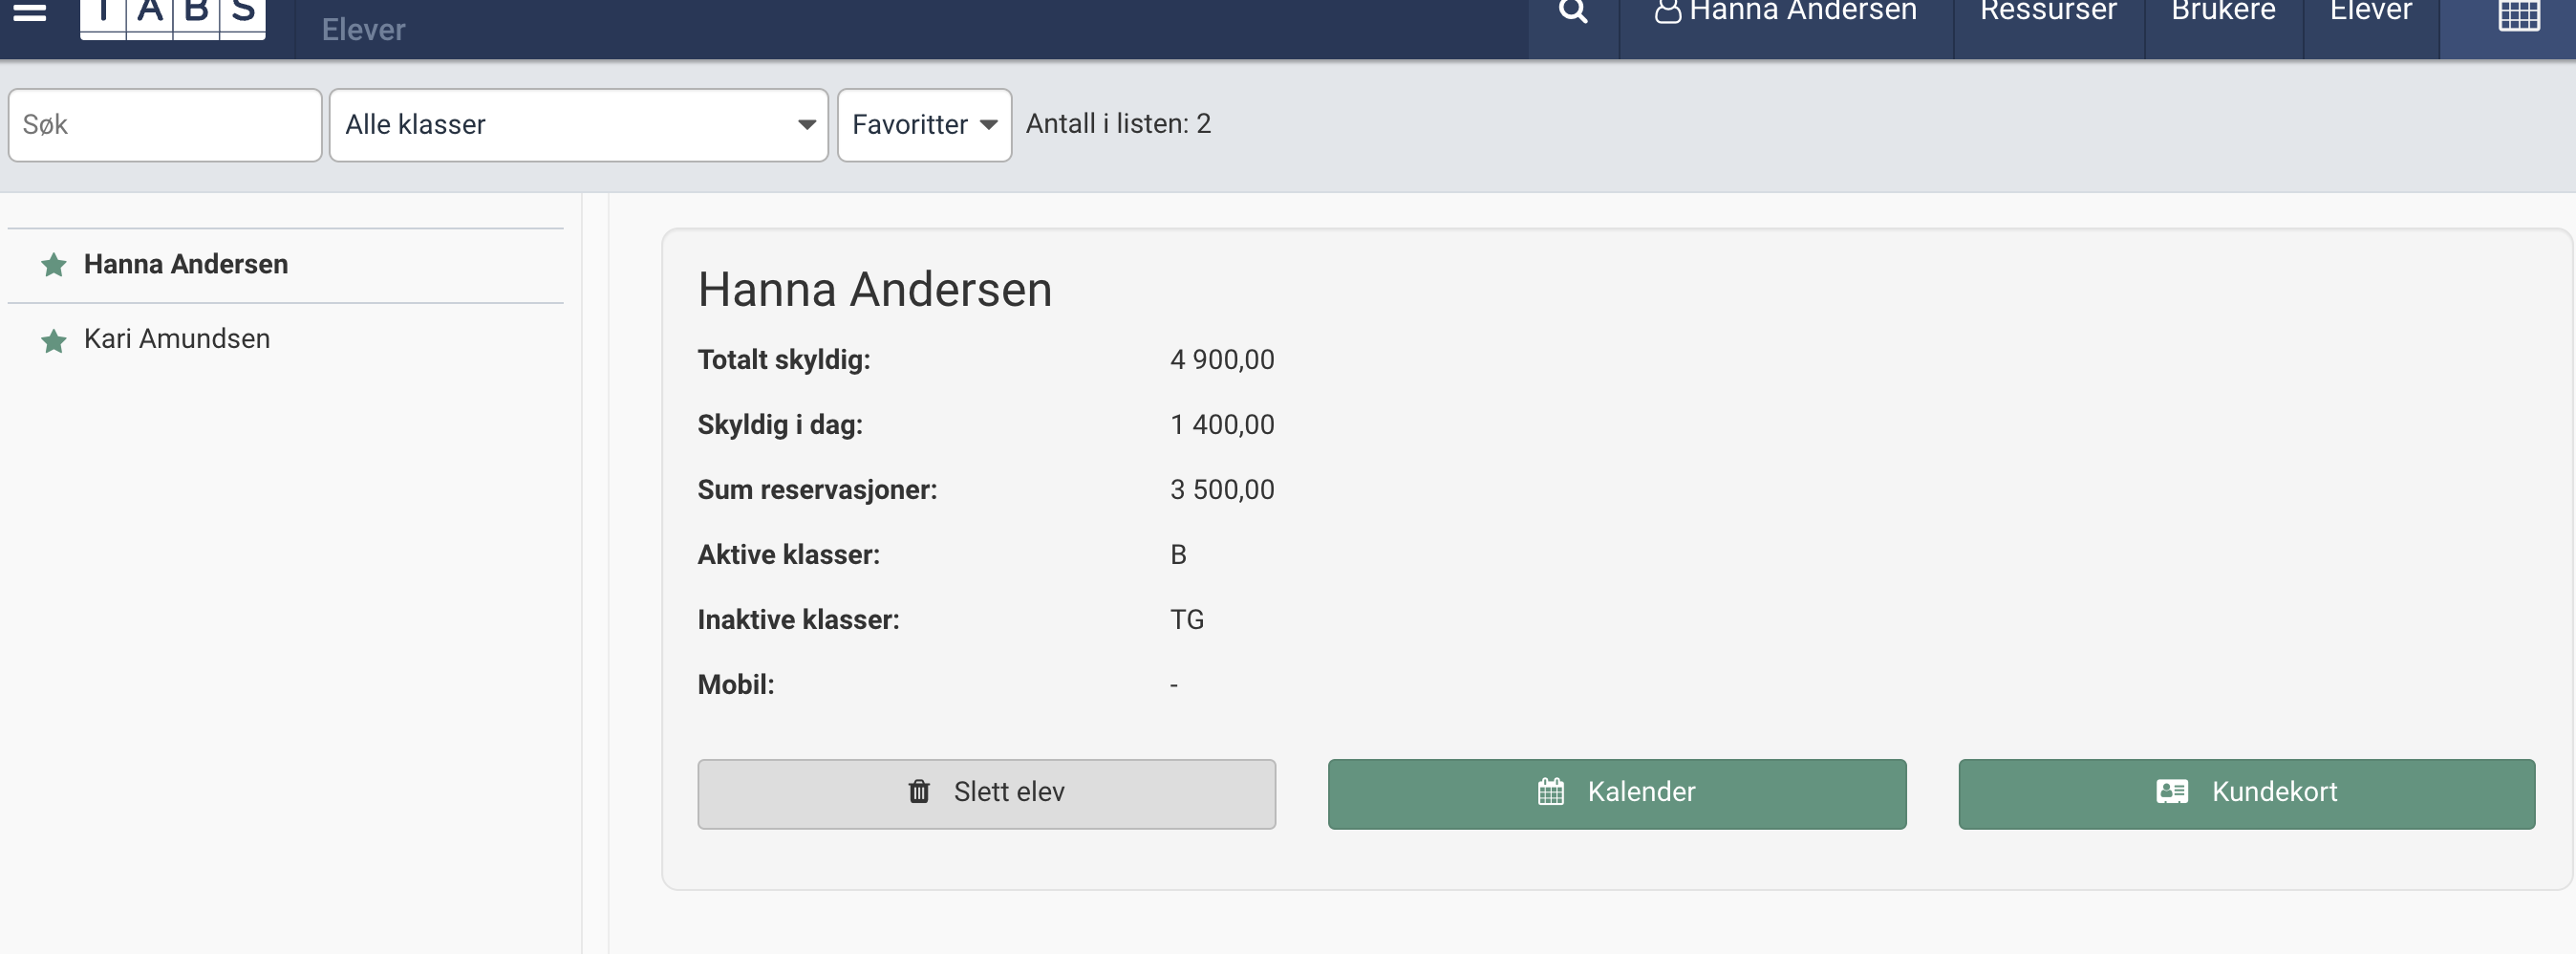Click the Antall i listen: 2 text
This screenshot has height=954, width=2576.
[1118, 124]
